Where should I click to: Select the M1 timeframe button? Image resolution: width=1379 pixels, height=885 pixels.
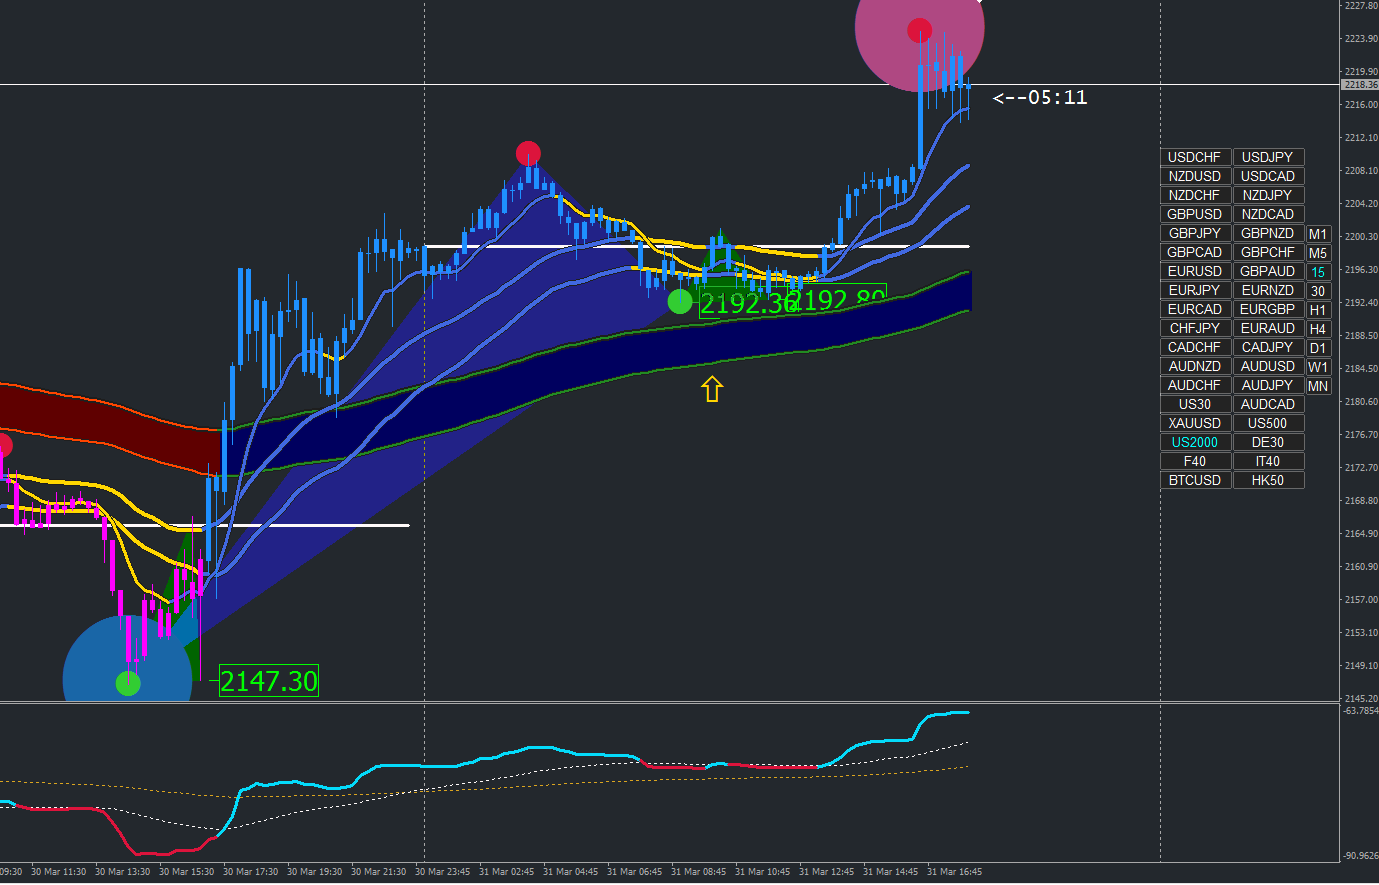coord(1318,234)
